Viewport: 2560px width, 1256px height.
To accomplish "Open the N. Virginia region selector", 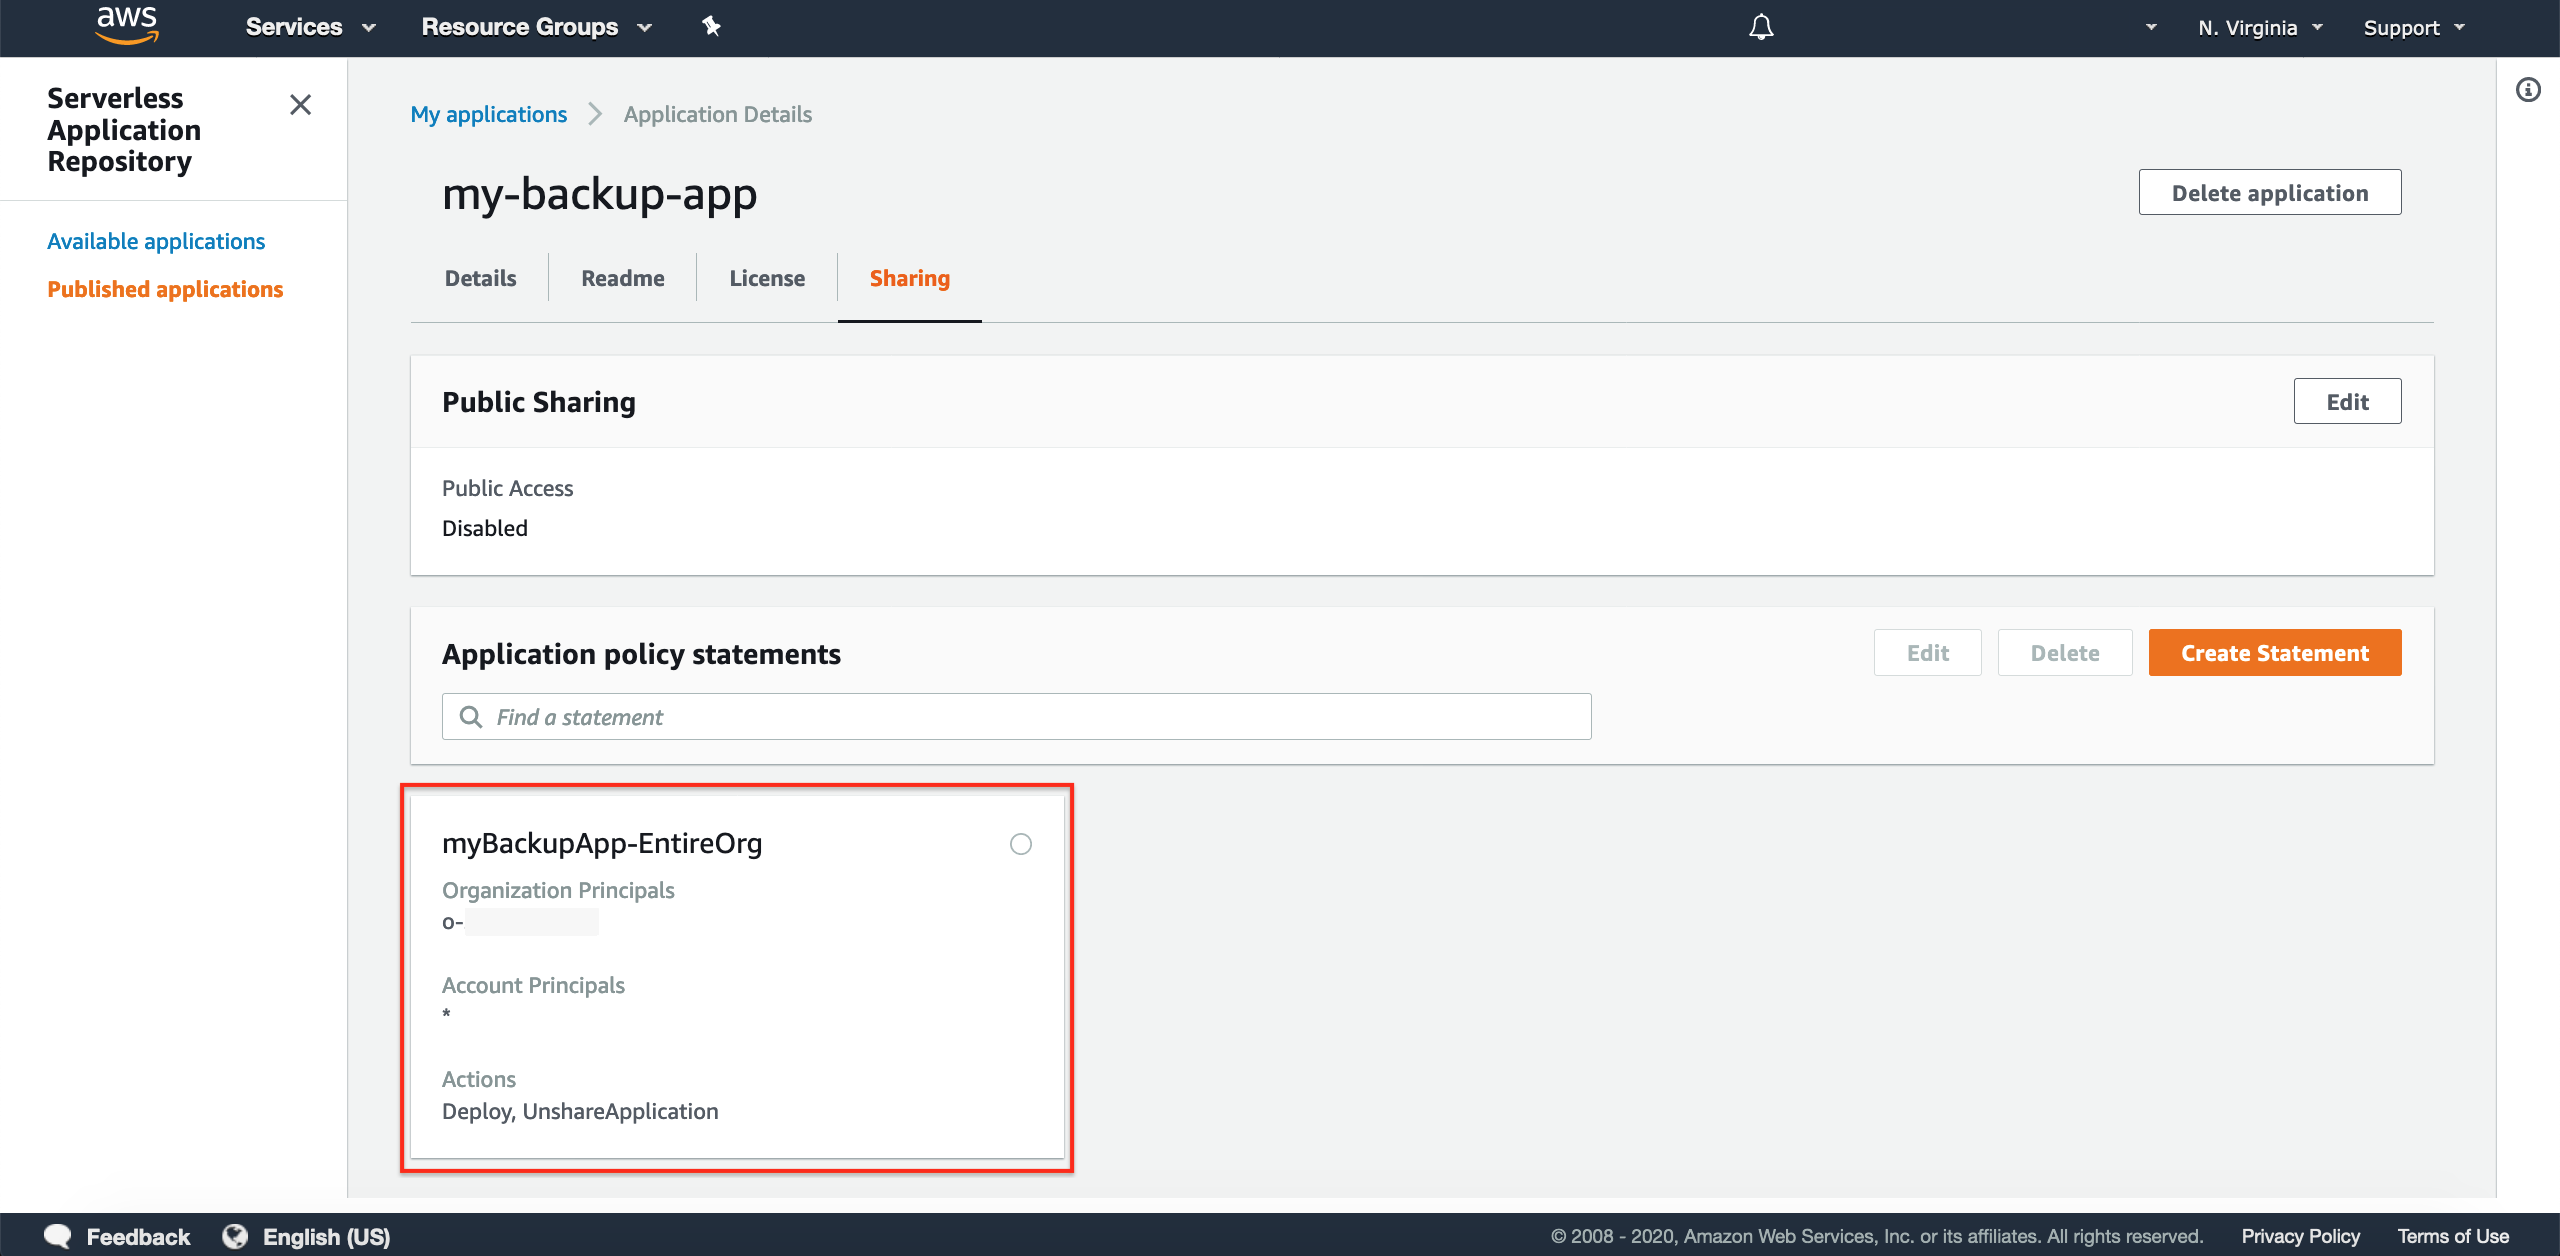I will (x=2259, y=28).
